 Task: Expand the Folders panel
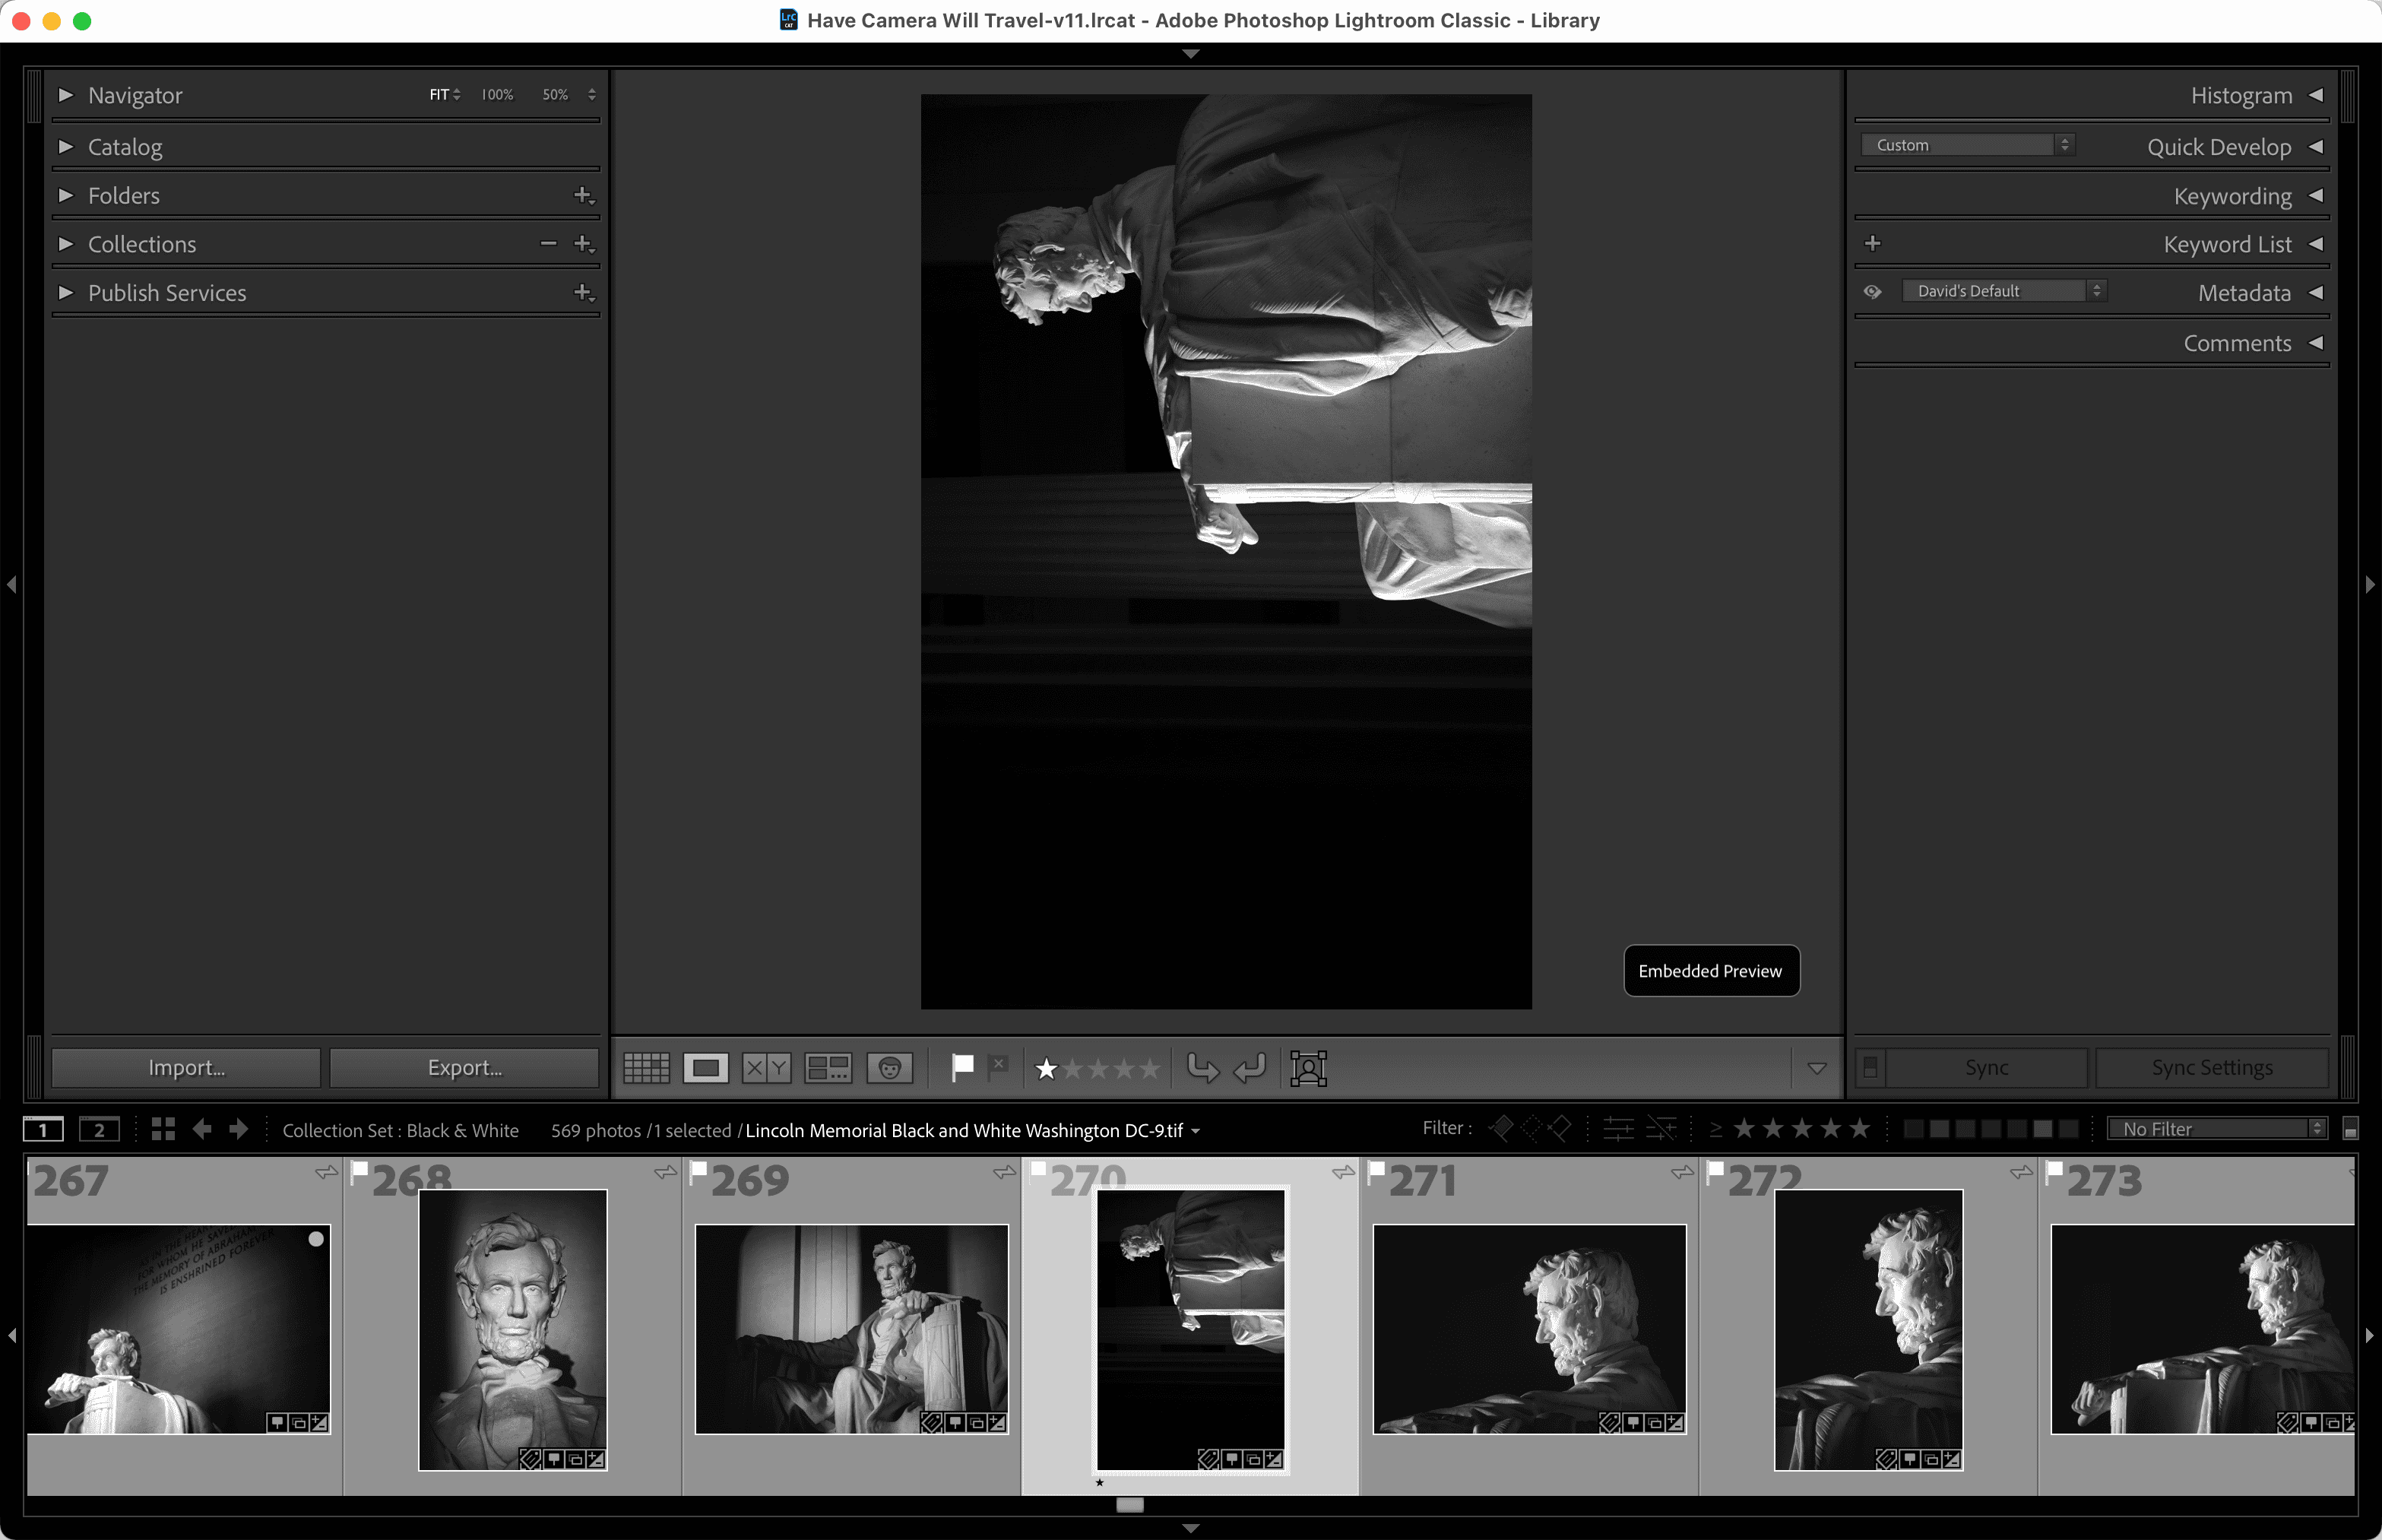pos(66,195)
